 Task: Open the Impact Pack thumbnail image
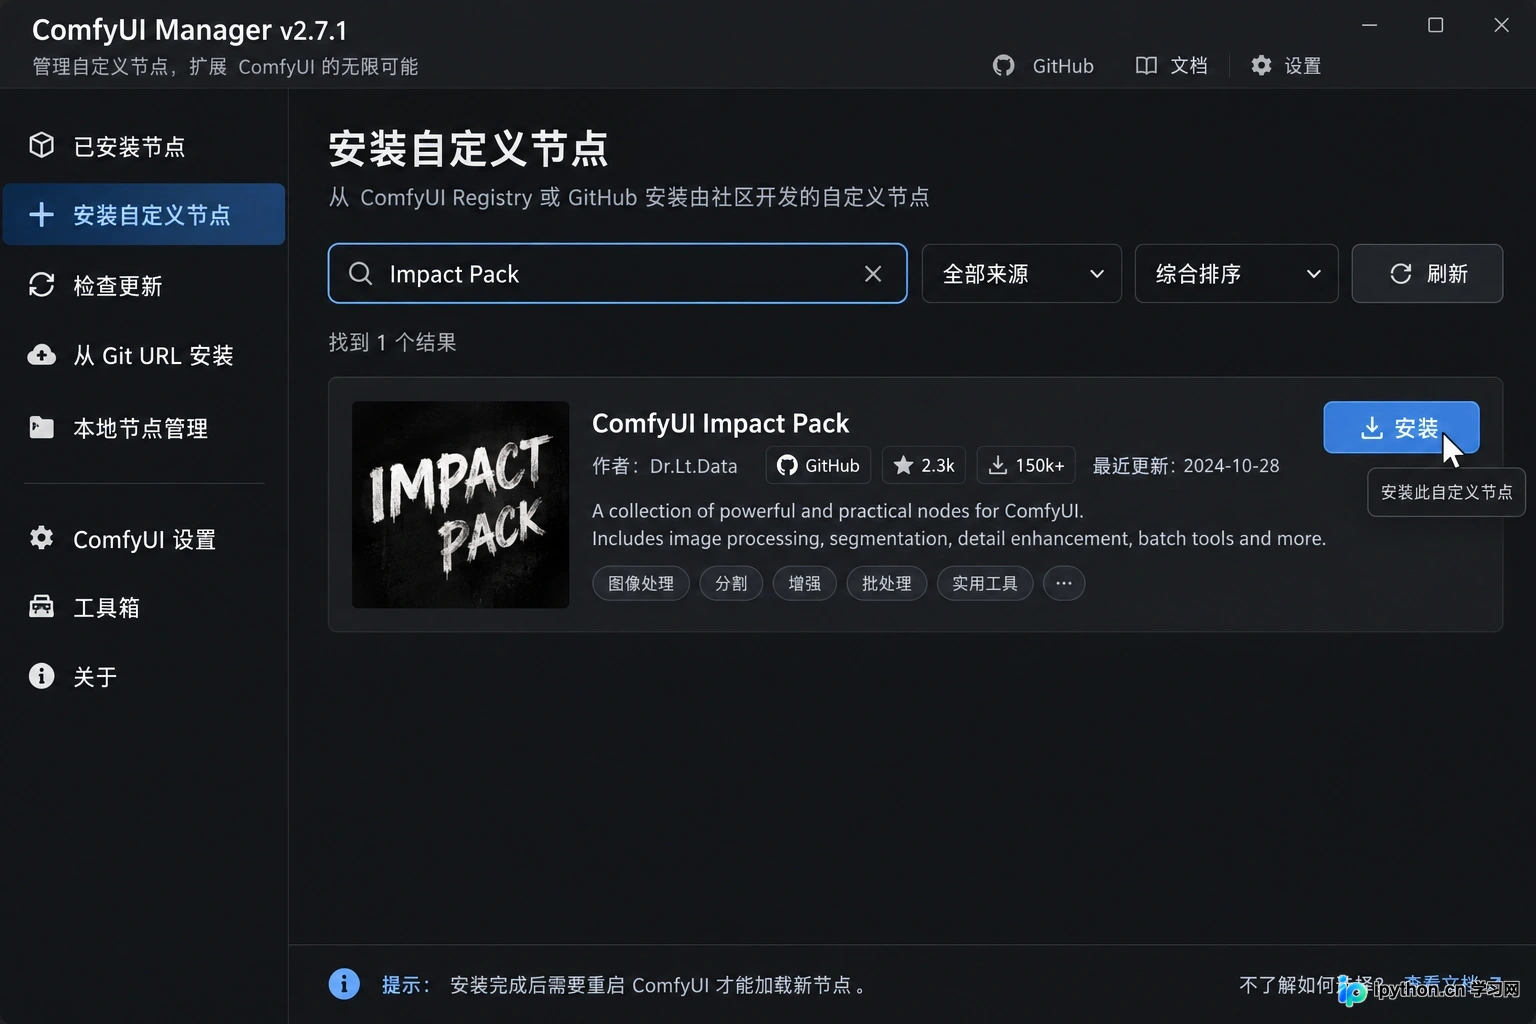point(460,504)
